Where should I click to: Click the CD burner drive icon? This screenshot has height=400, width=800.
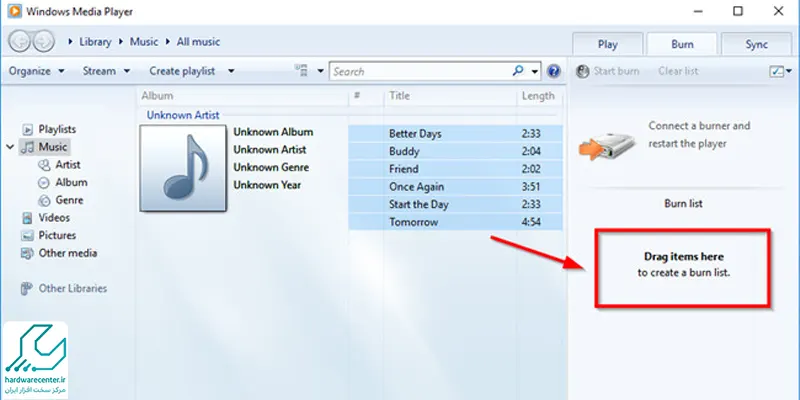tap(608, 145)
